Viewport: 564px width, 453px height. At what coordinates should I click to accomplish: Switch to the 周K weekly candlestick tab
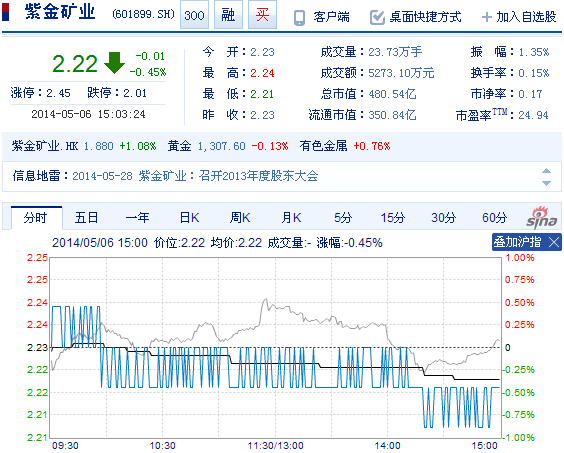pos(240,218)
